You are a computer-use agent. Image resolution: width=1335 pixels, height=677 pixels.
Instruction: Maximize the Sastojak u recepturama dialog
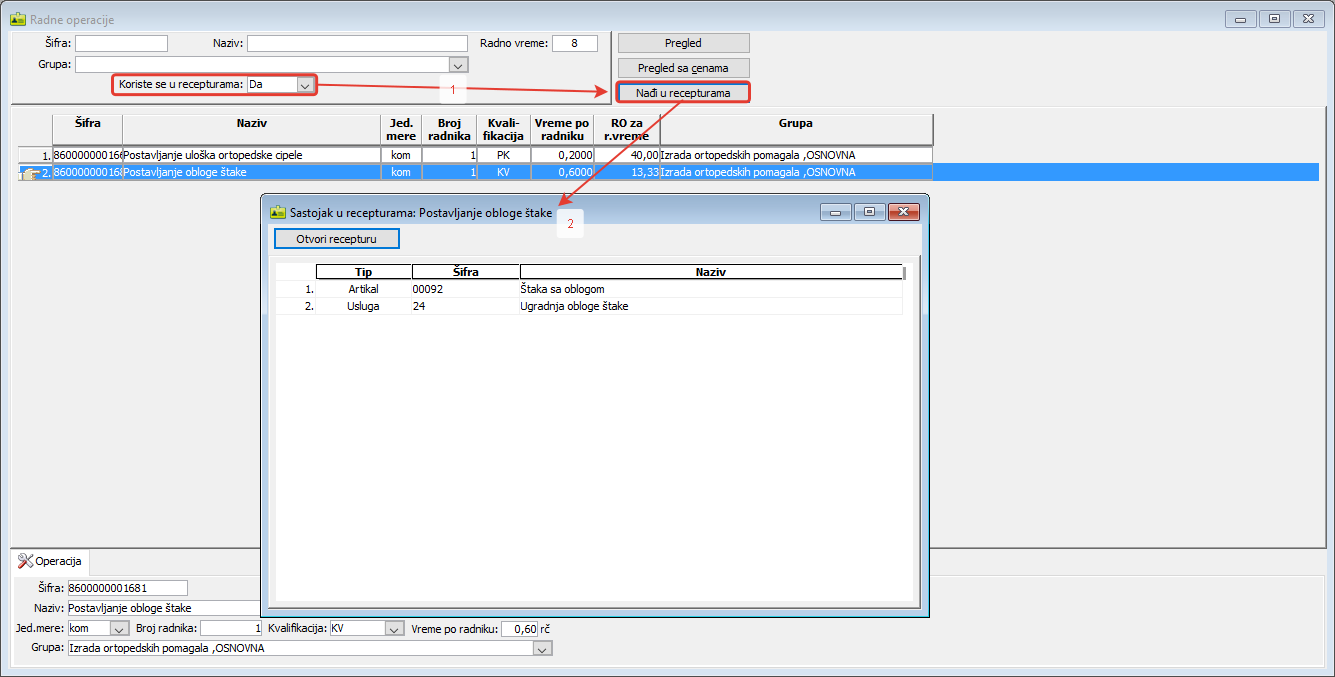[869, 212]
